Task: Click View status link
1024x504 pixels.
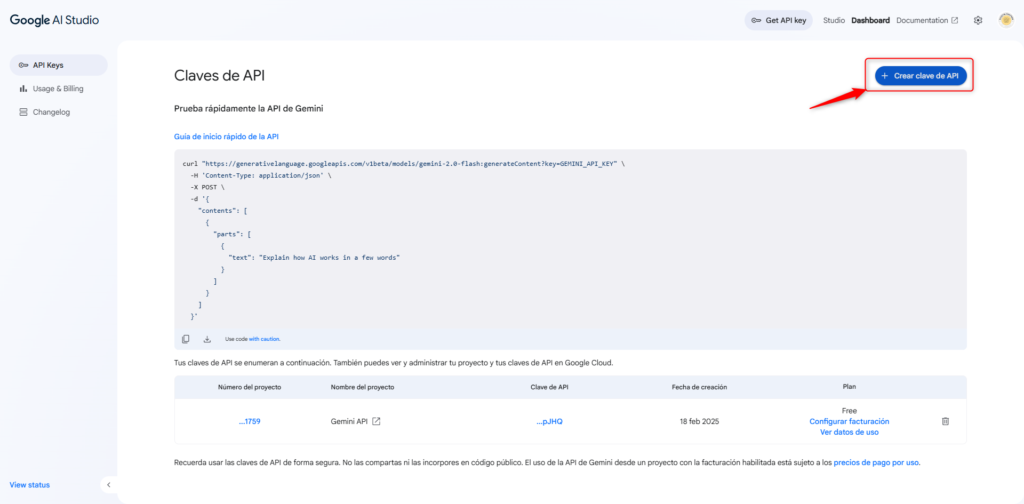Action: [29, 485]
